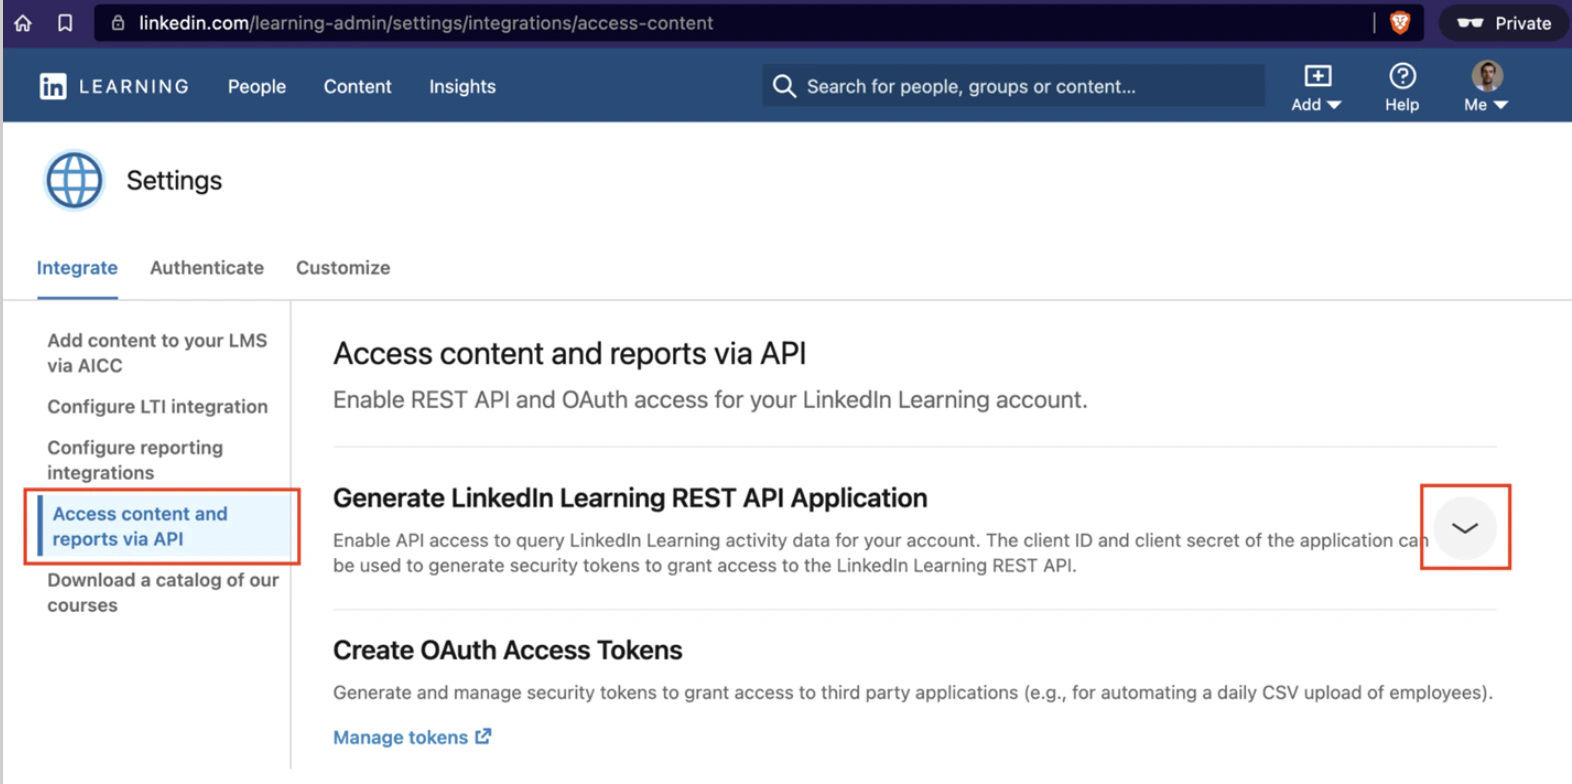The height and width of the screenshot is (784, 1572).
Task: Open the Content menu
Action: pos(357,87)
